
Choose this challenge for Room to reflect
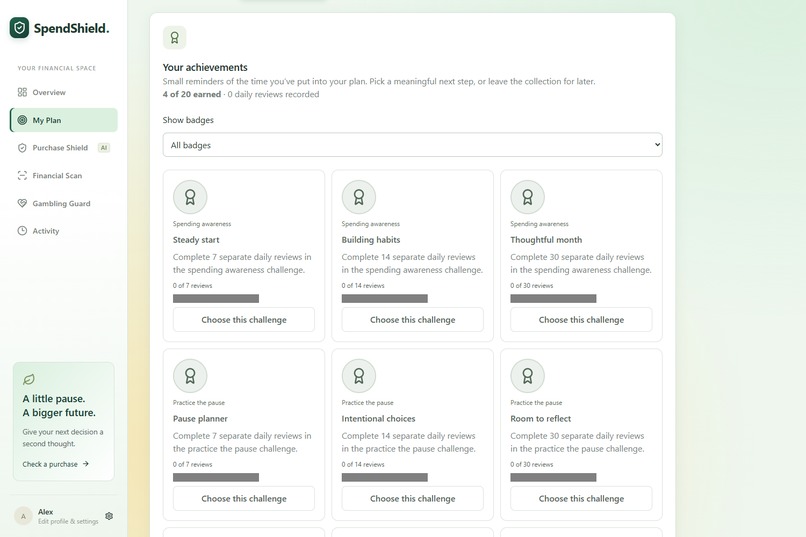pos(581,498)
